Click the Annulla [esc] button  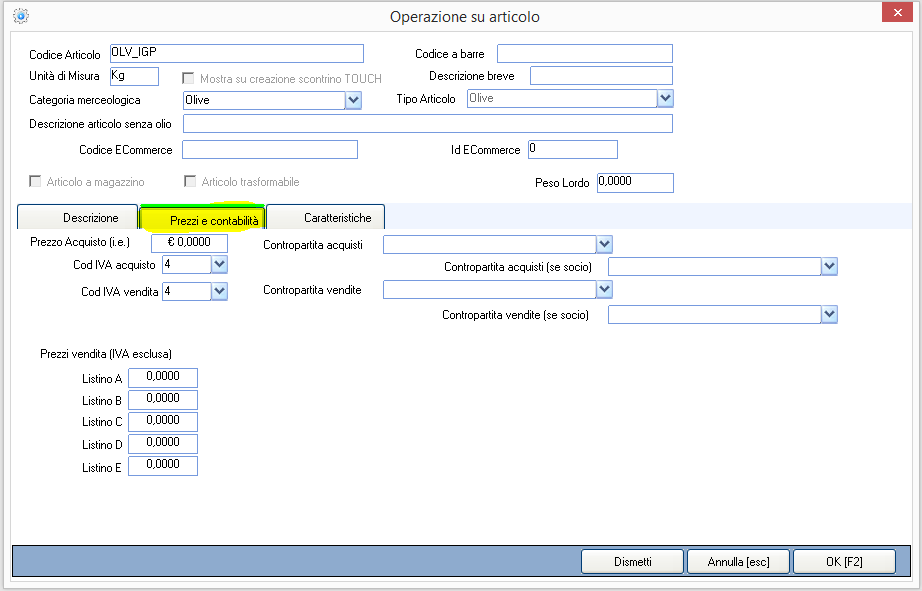738,562
